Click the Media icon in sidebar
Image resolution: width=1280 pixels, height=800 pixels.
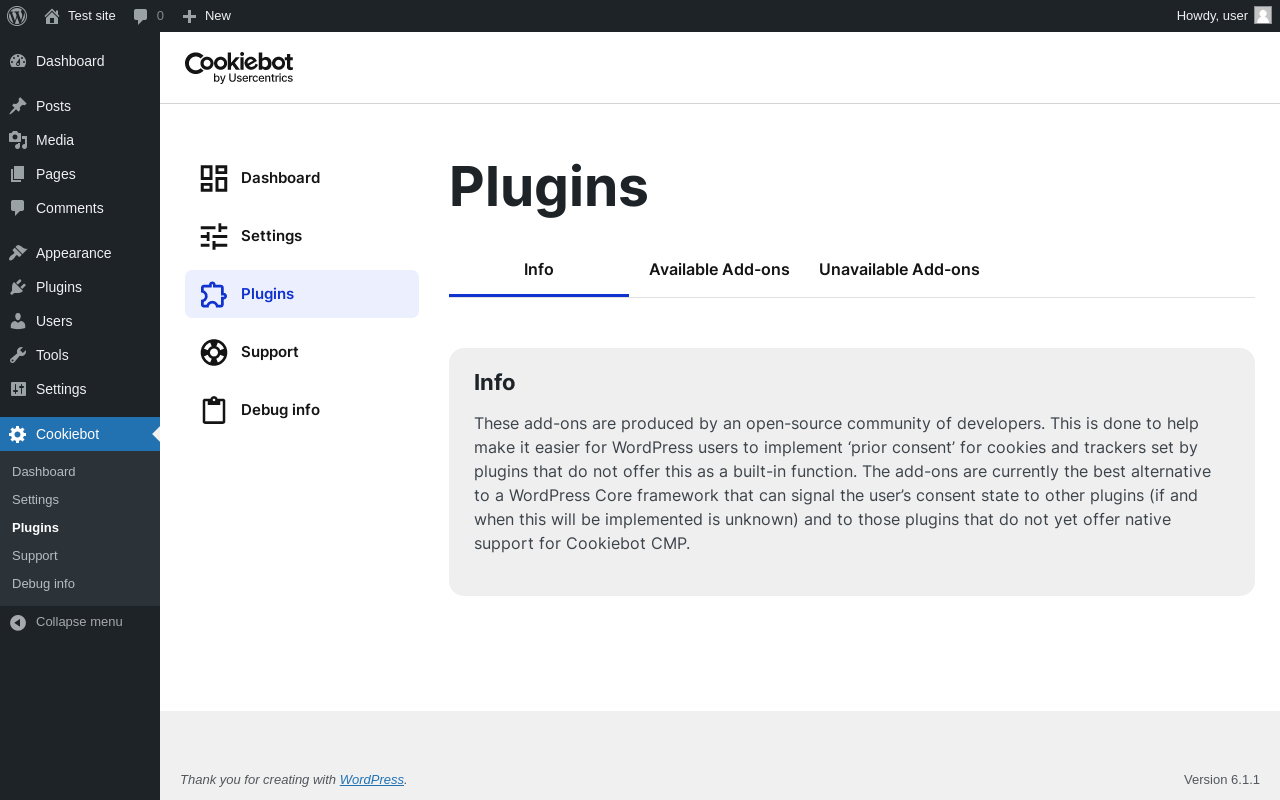point(18,140)
